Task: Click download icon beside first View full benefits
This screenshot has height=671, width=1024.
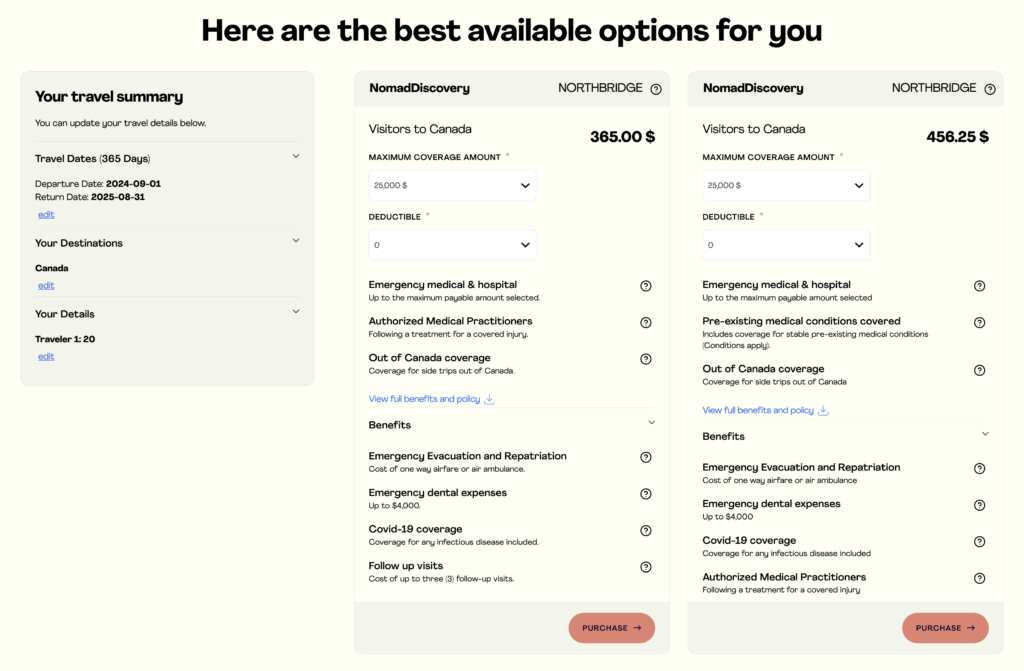Action: (489, 399)
